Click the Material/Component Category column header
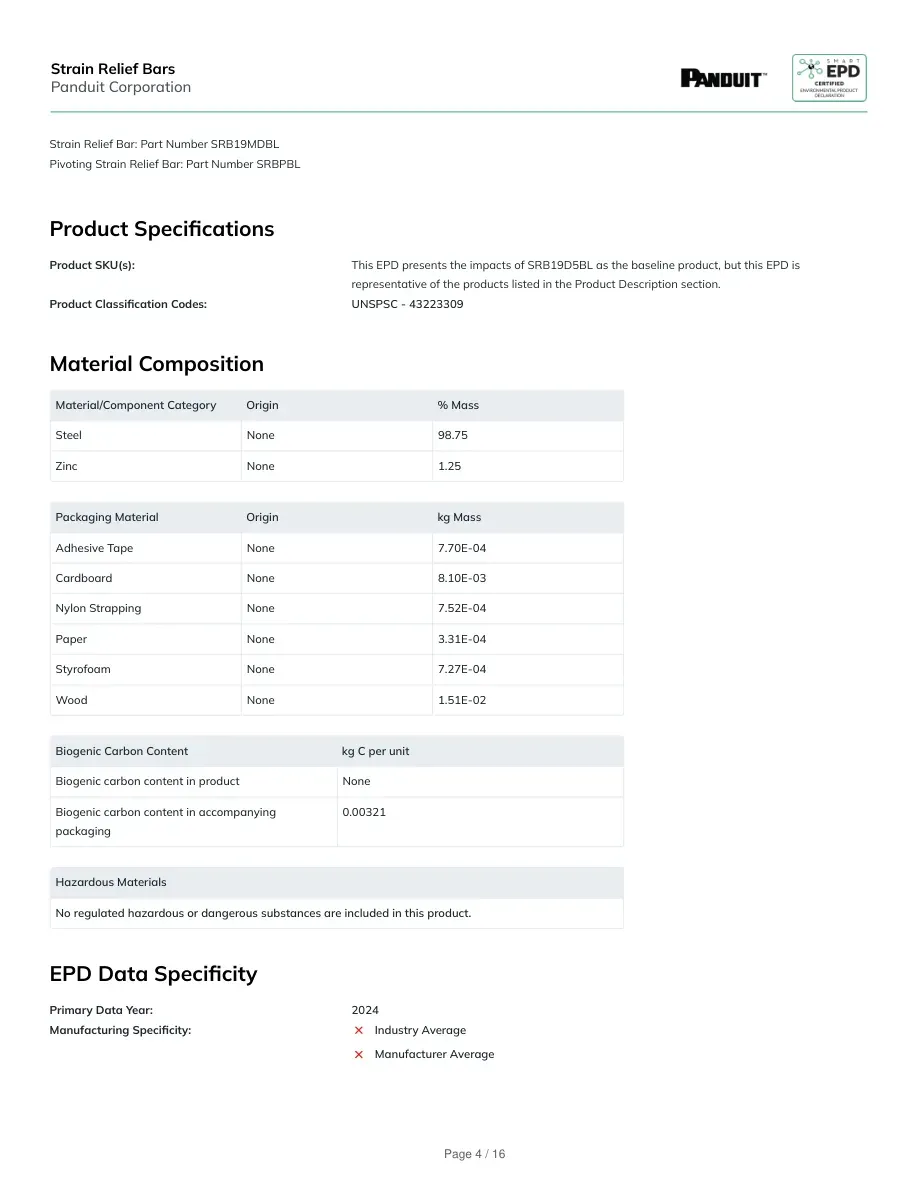918x1188 pixels. click(x=136, y=405)
